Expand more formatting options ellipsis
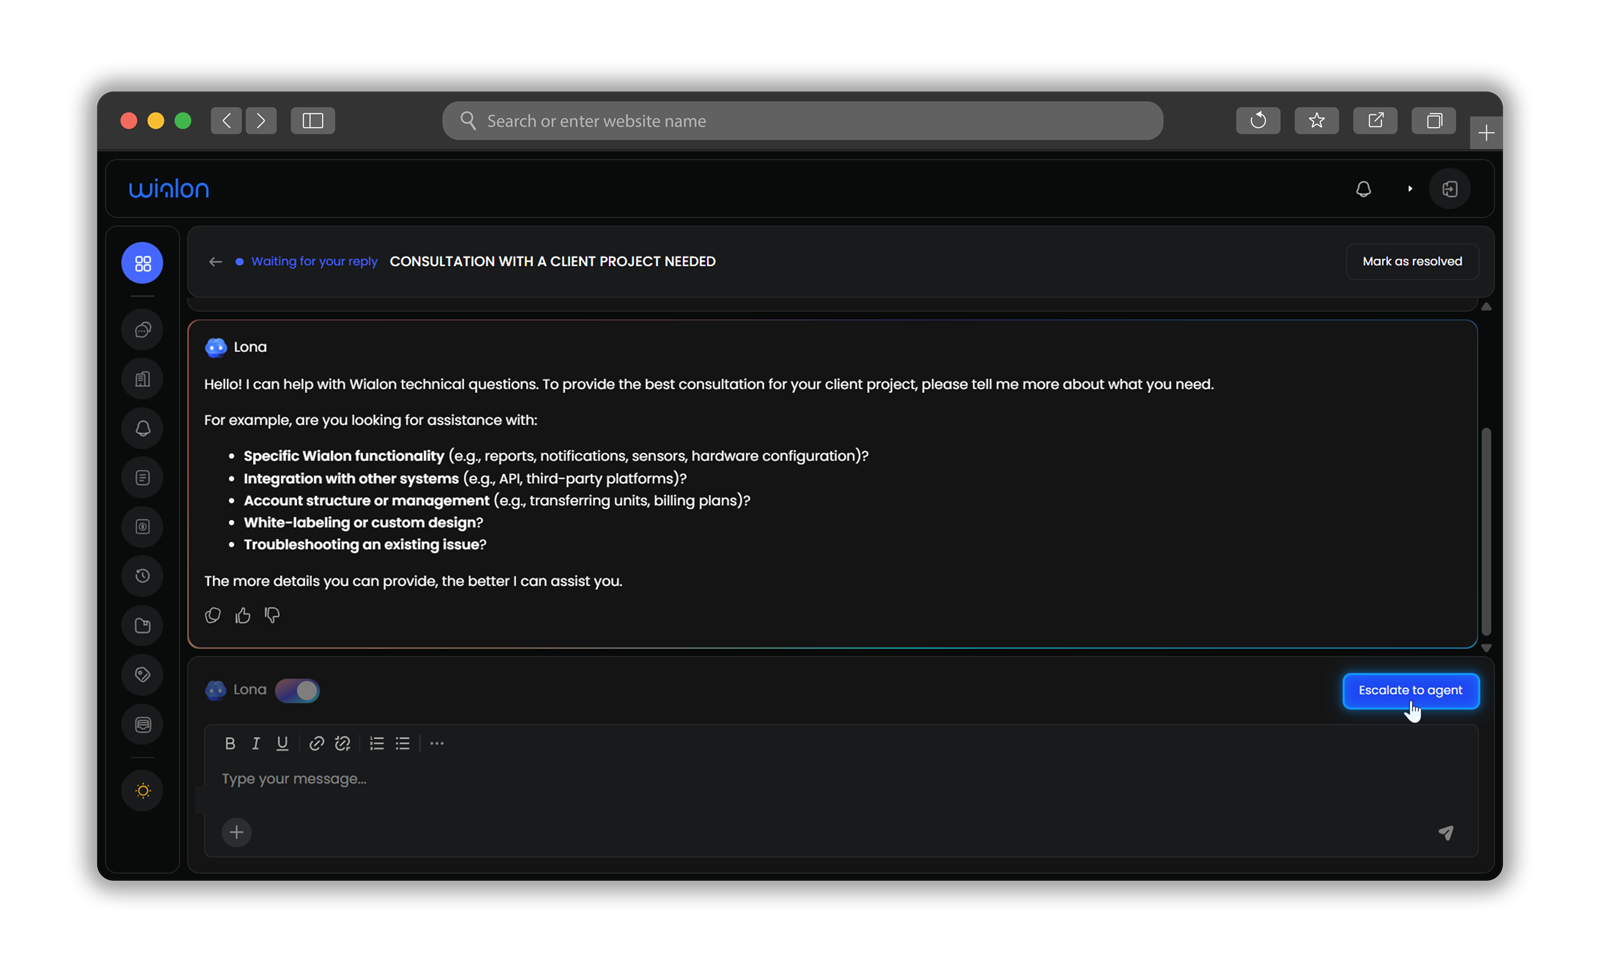The image size is (1600, 972). click(x=437, y=743)
